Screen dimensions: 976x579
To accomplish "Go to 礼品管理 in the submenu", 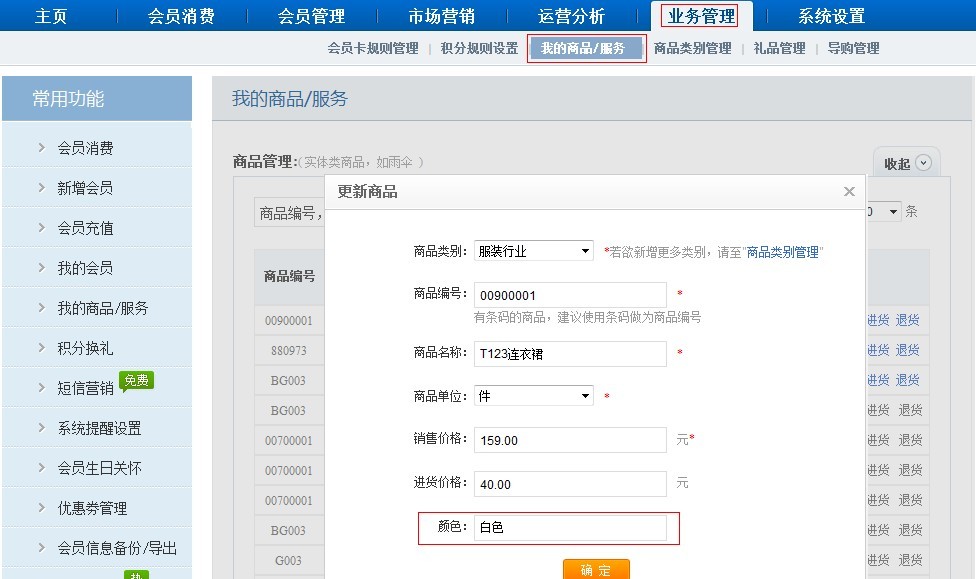I will pos(779,48).
